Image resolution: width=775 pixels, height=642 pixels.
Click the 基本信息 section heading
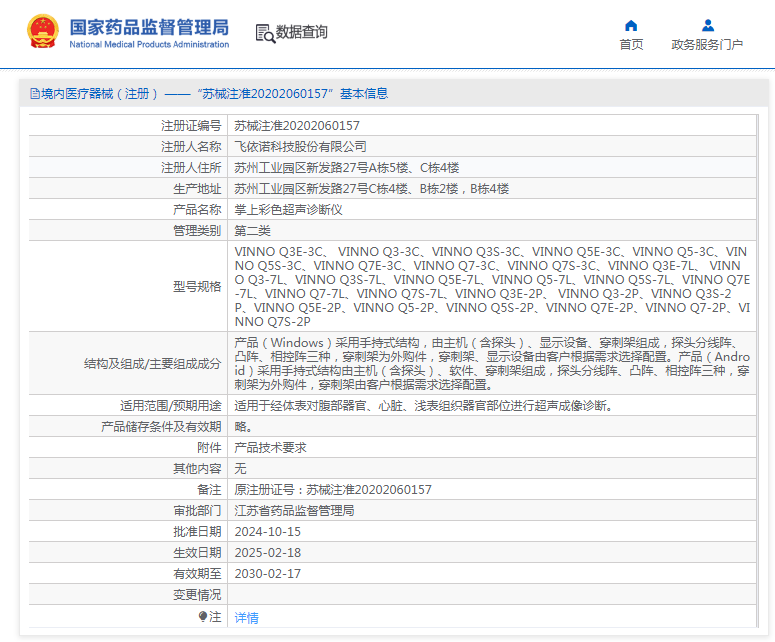click(x=364, y=94)
